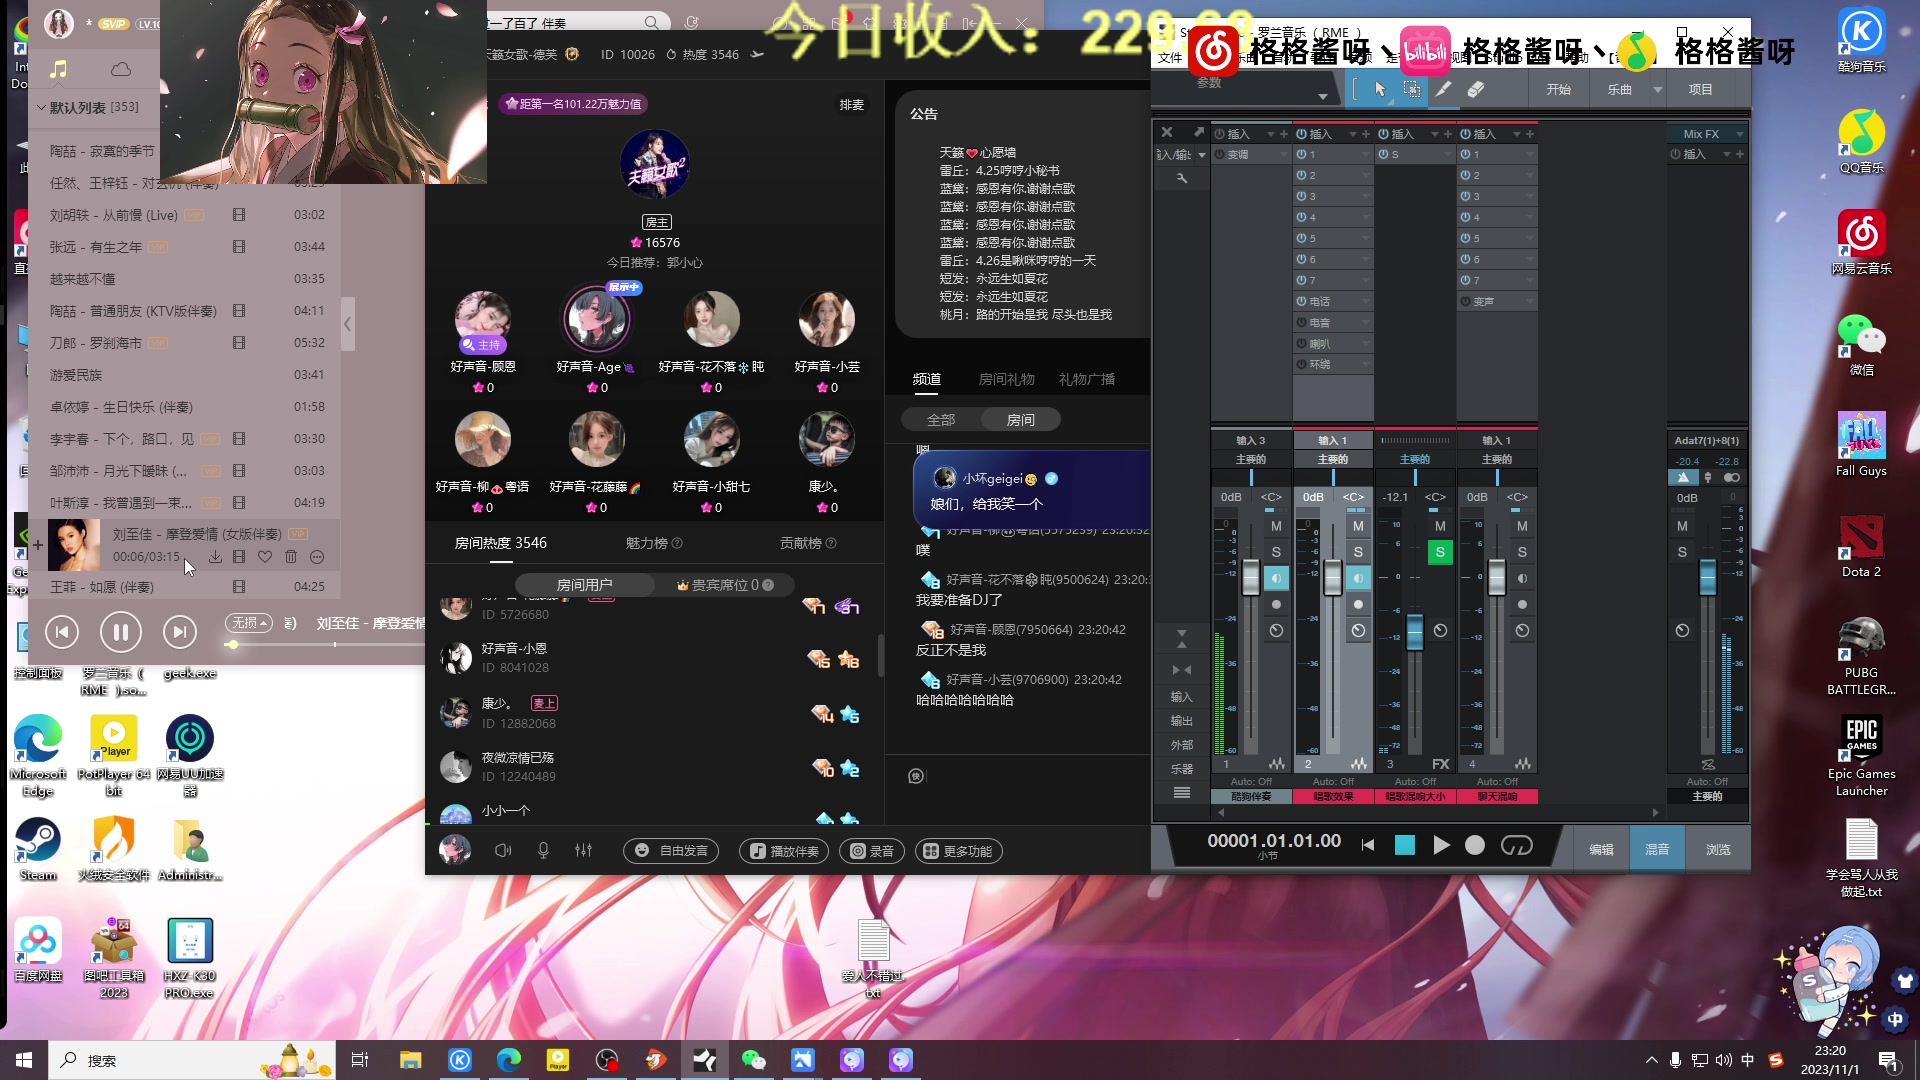
Task: Open the cloud tab in the music player
Action: (121, 69)
